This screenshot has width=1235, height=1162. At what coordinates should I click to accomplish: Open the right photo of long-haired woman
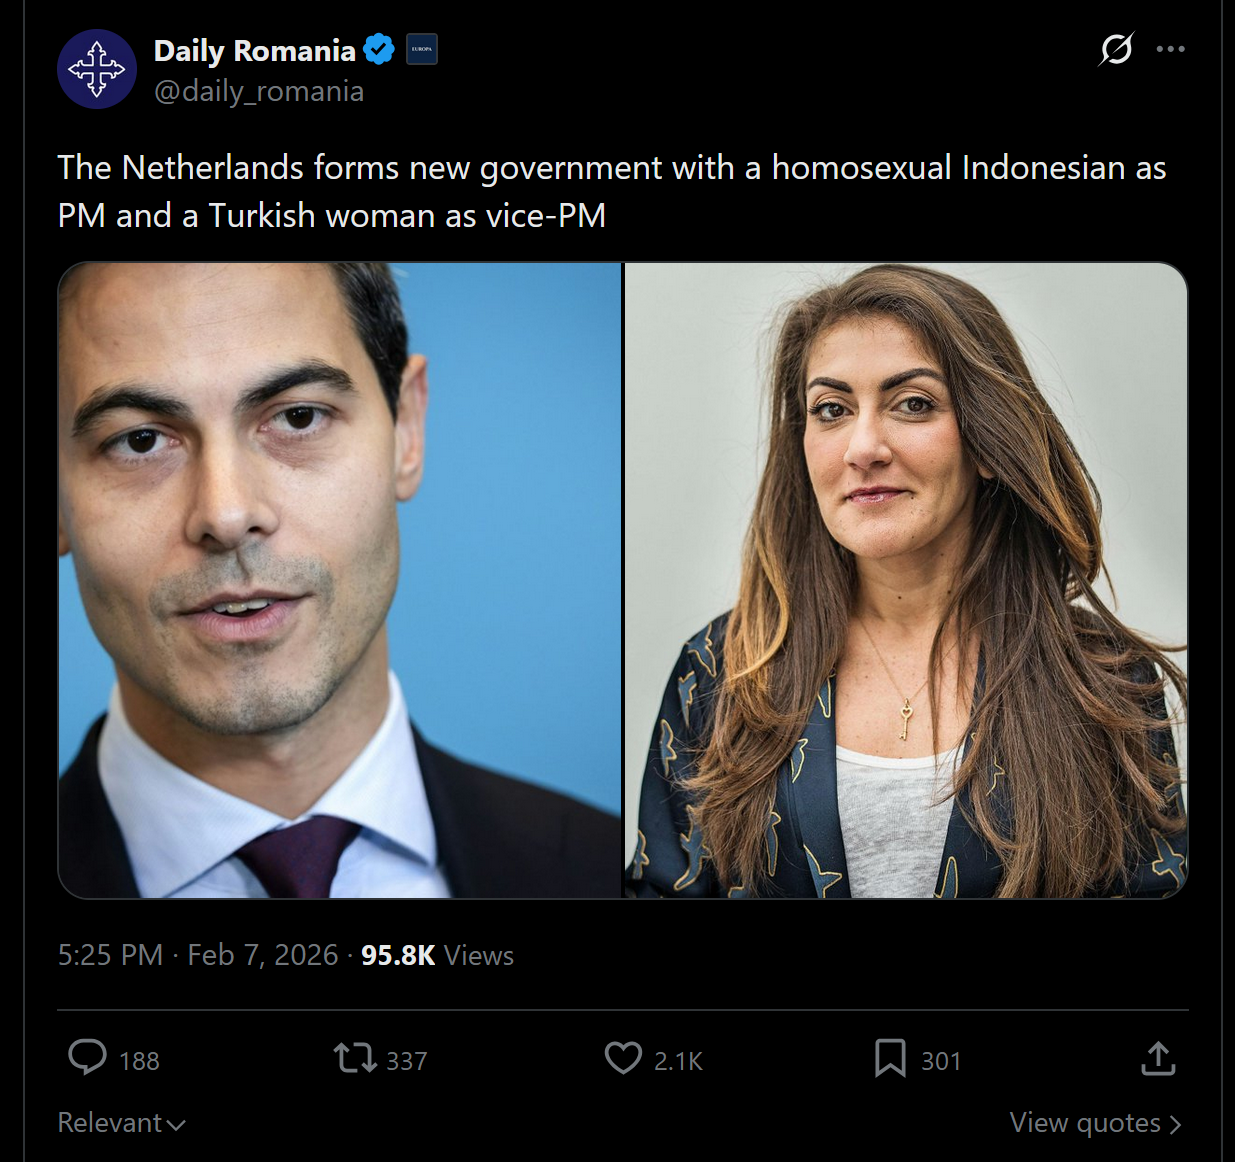click(906, 580)
